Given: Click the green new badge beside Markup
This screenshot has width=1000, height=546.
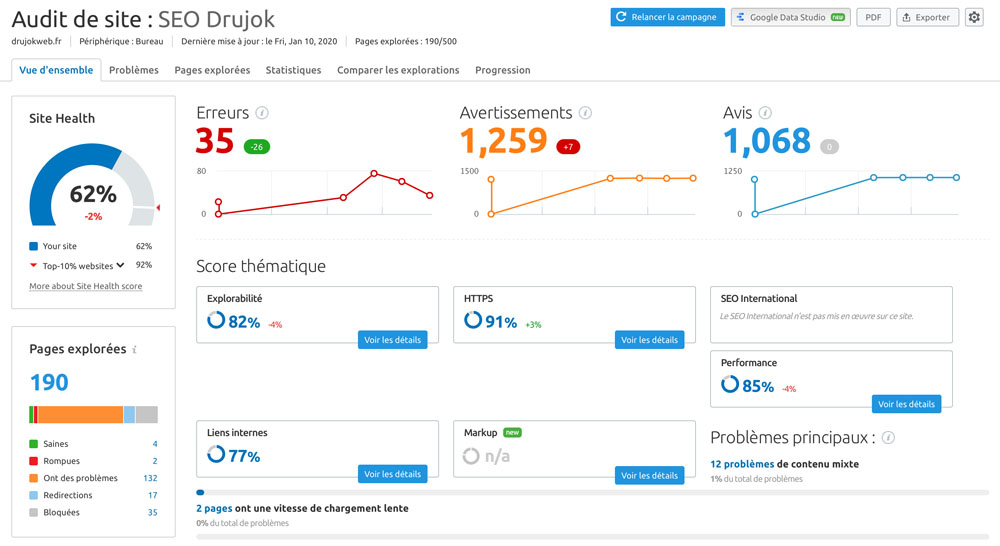Looking at the screenshot, I should [x=512, y=432].
